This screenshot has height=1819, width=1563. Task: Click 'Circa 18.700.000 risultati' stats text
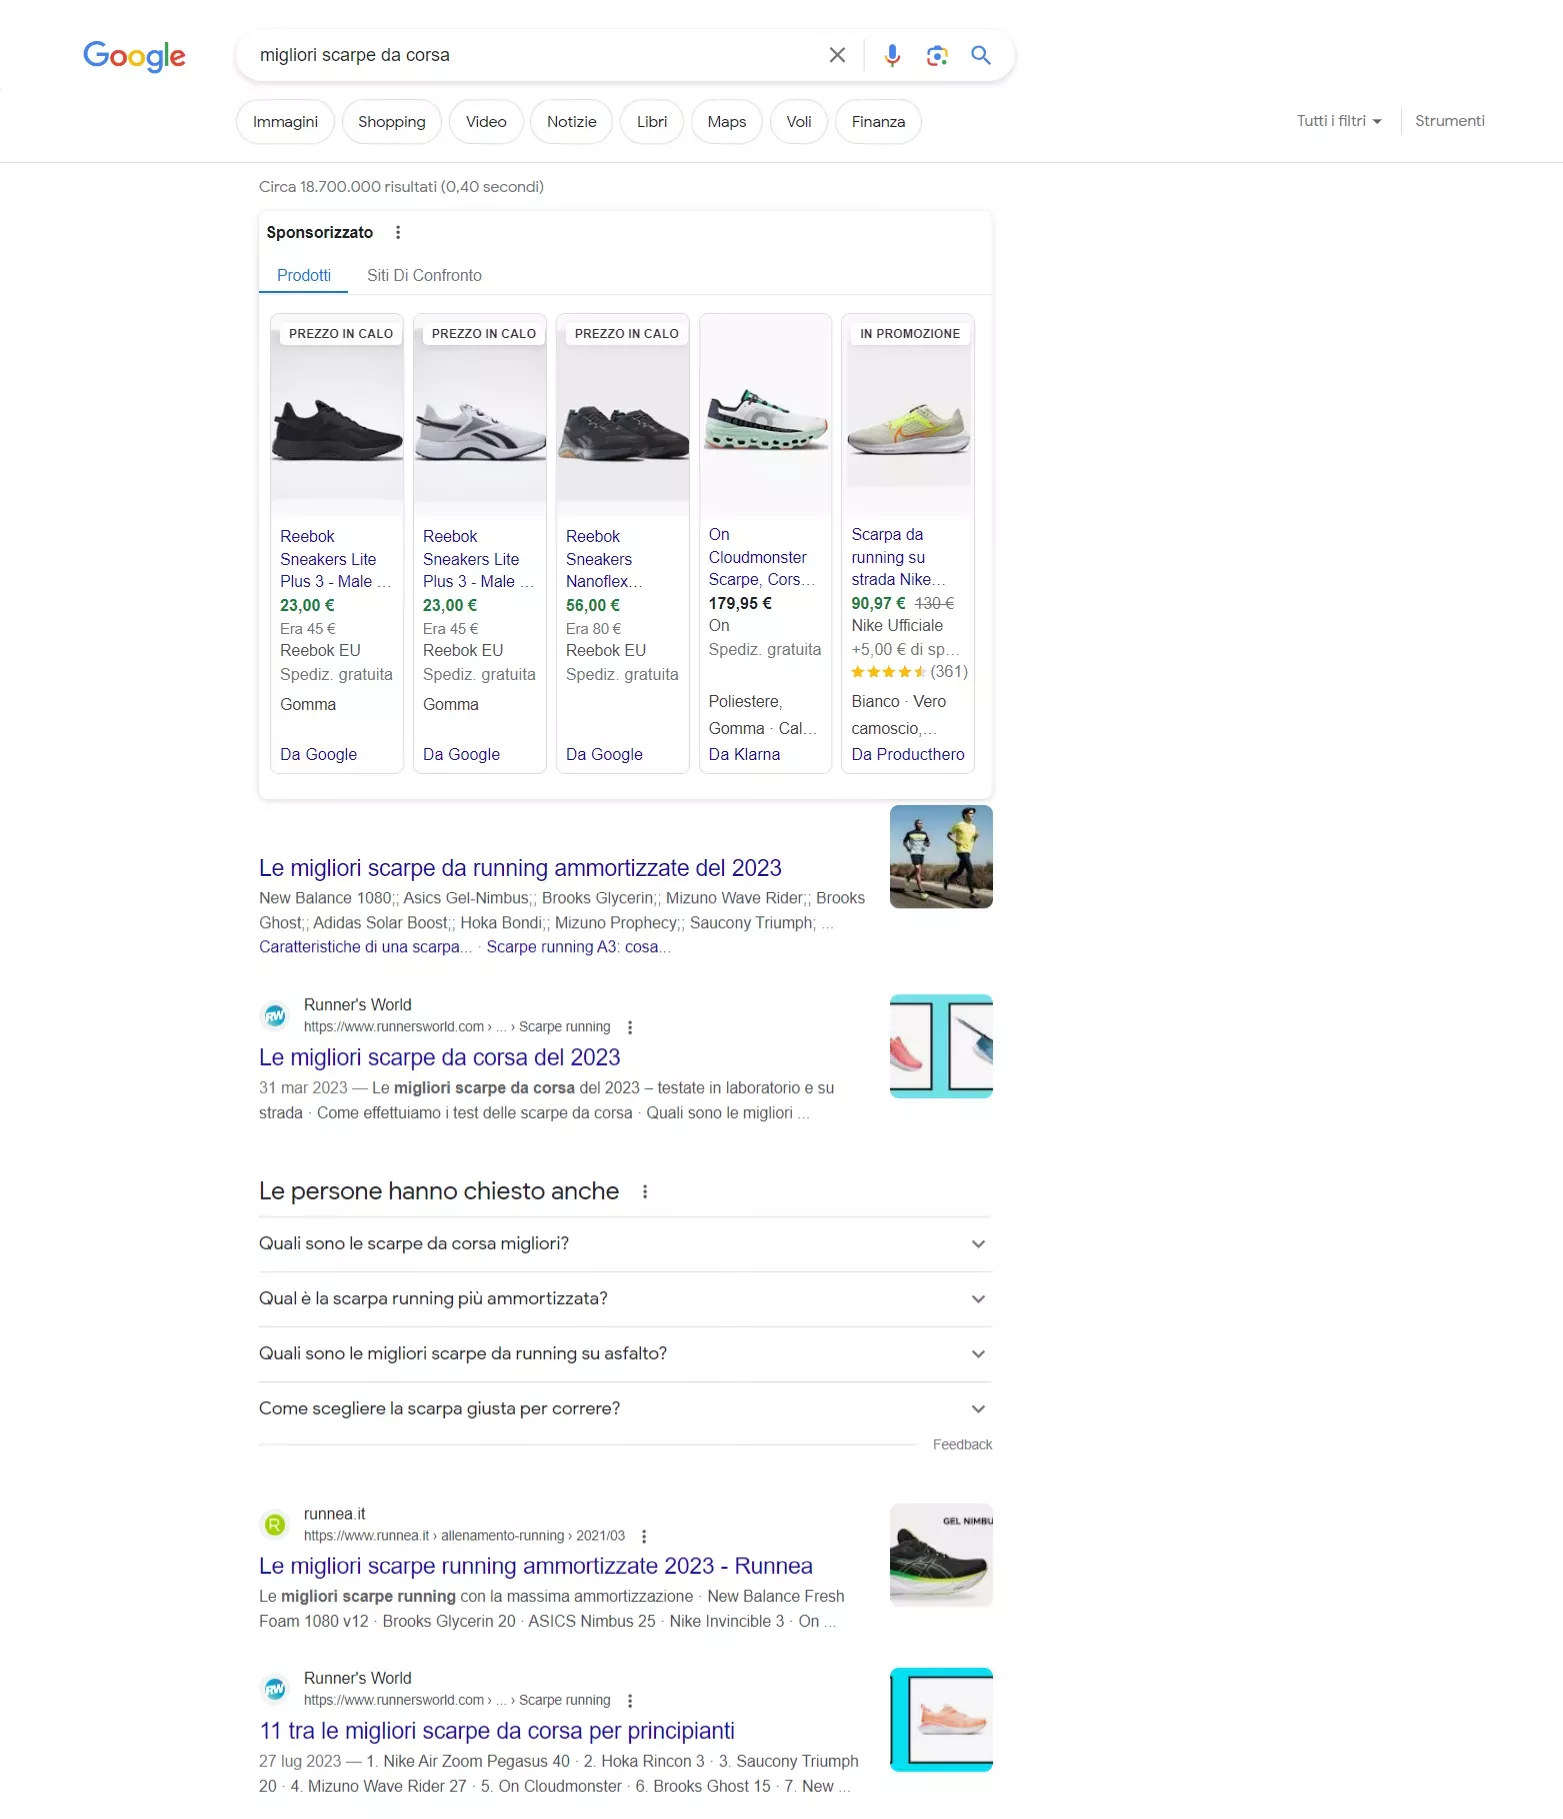click(x=401, y=187)
